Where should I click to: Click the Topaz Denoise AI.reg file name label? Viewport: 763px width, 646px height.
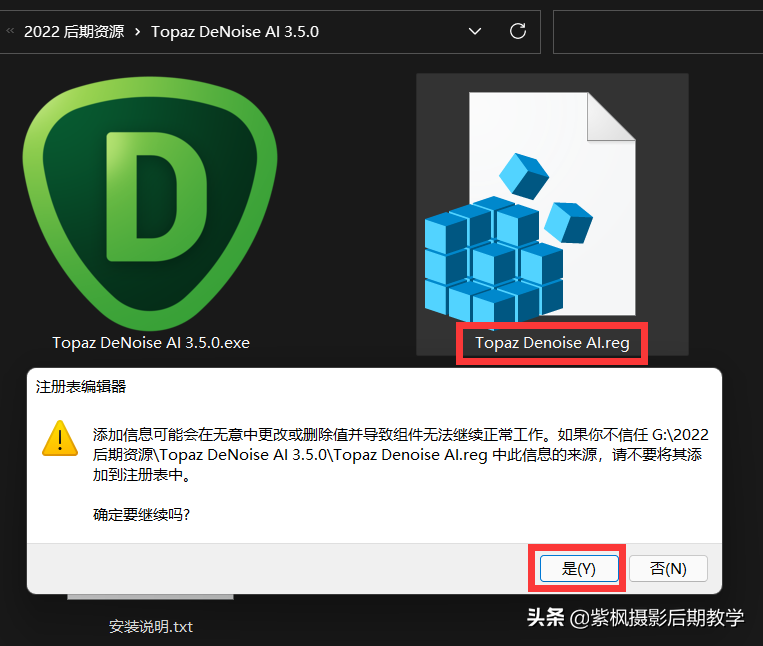[x=552, y=342]
